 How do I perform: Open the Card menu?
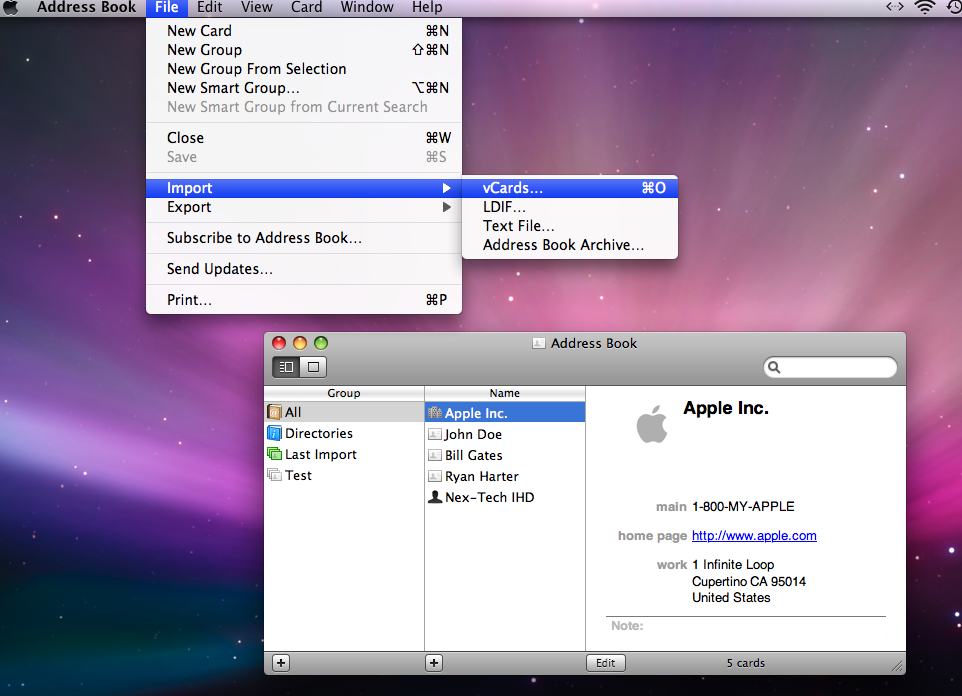pos(306,7)
